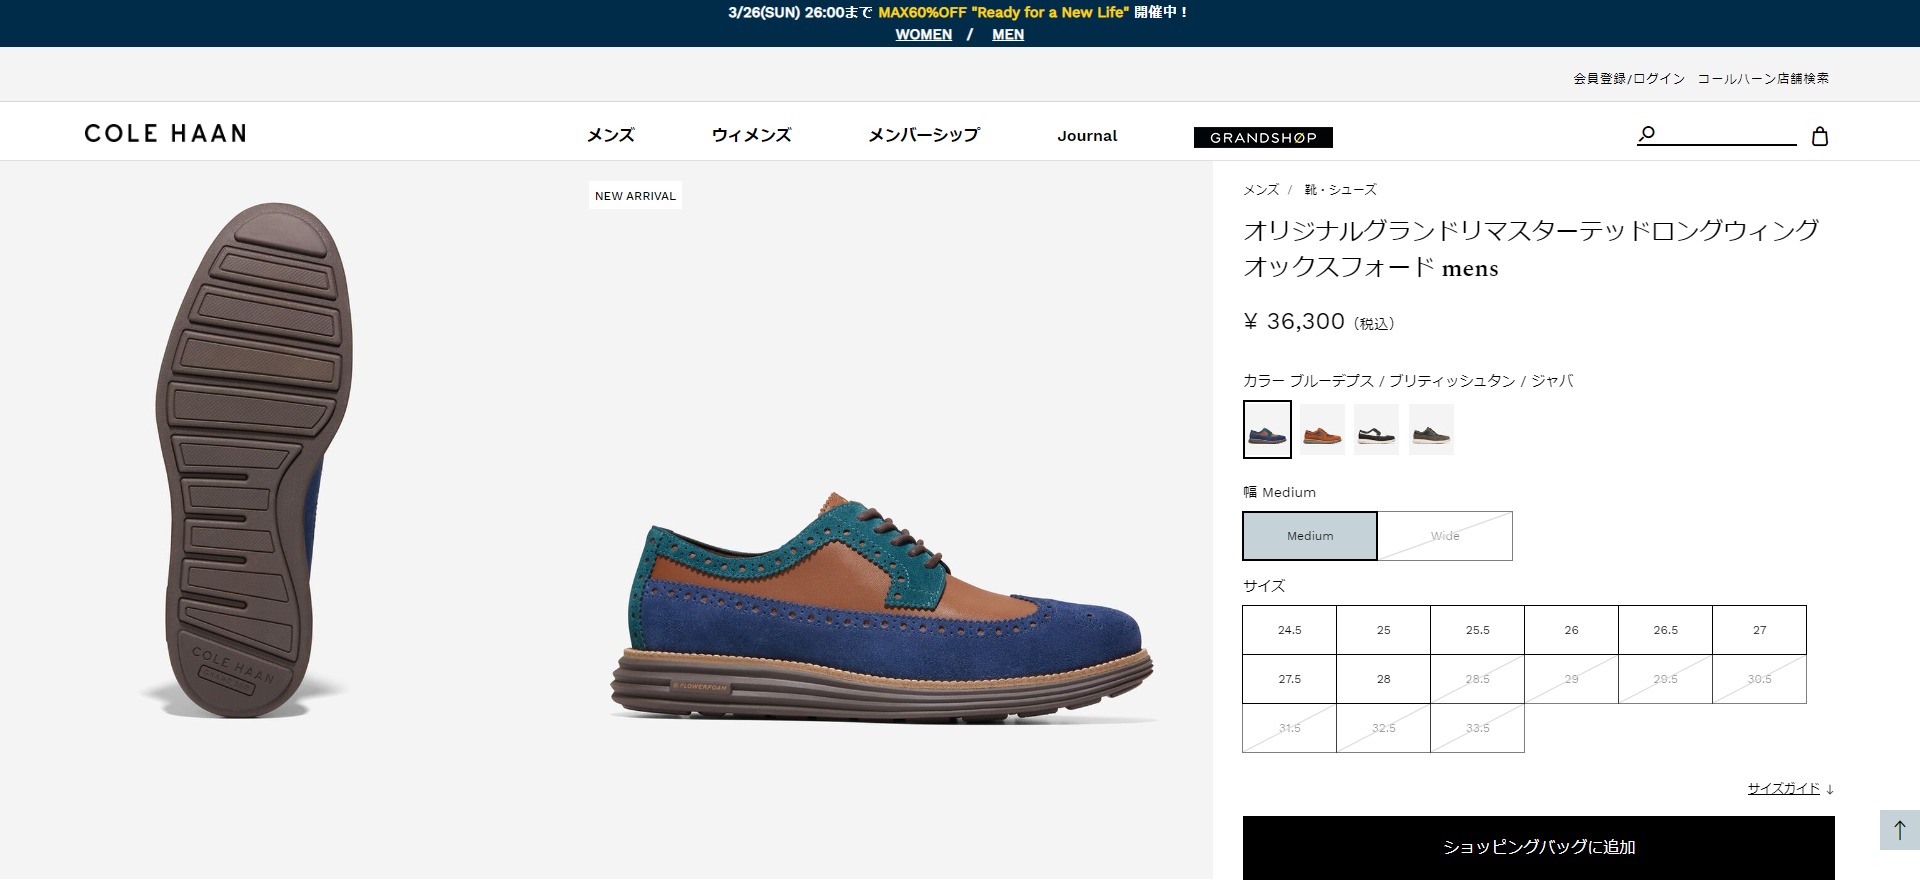
Task: Click the ¥ 36,300 price text
Action: (x=1294, y=321)
